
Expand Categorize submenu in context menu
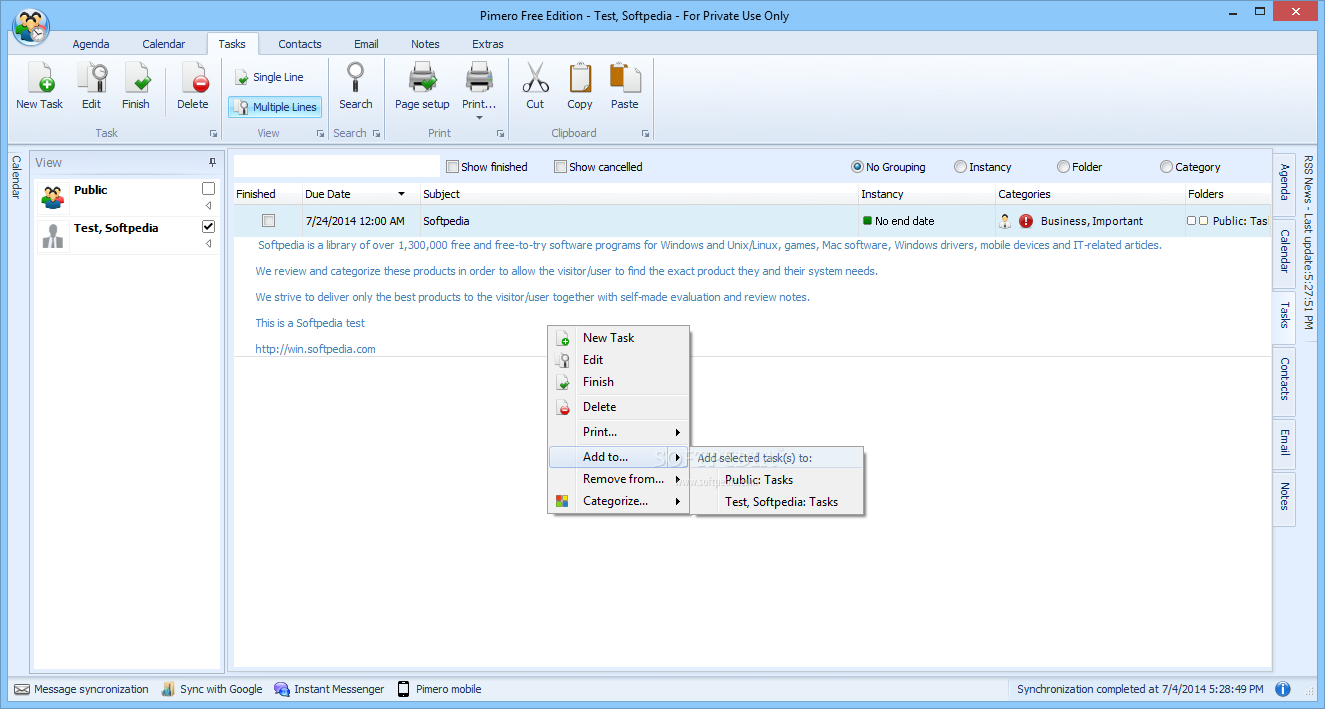pos(619,501)
